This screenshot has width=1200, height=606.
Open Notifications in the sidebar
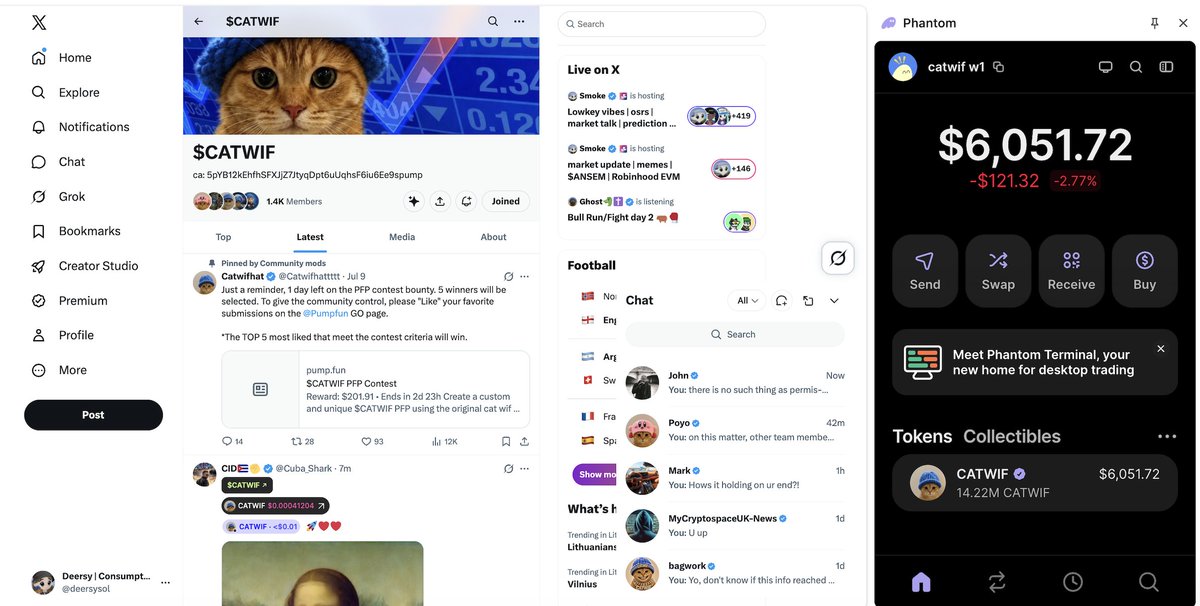(x=80, y=127)
